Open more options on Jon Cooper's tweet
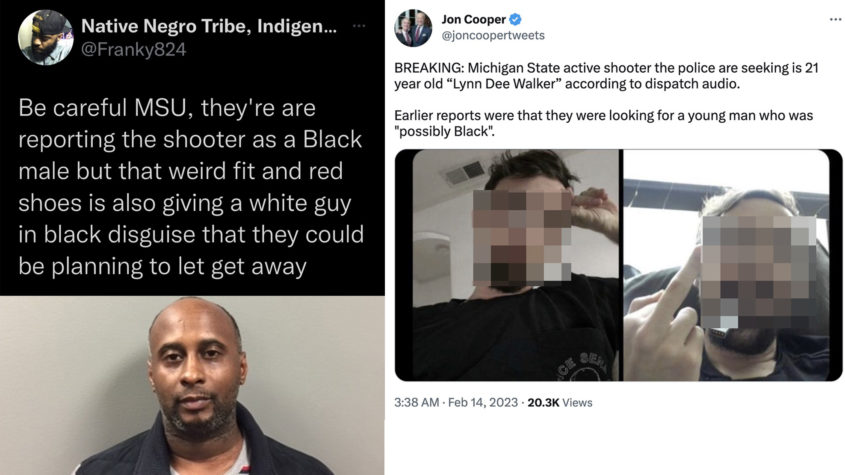Screen dimensions: 845x475 (x=836, y=19)
